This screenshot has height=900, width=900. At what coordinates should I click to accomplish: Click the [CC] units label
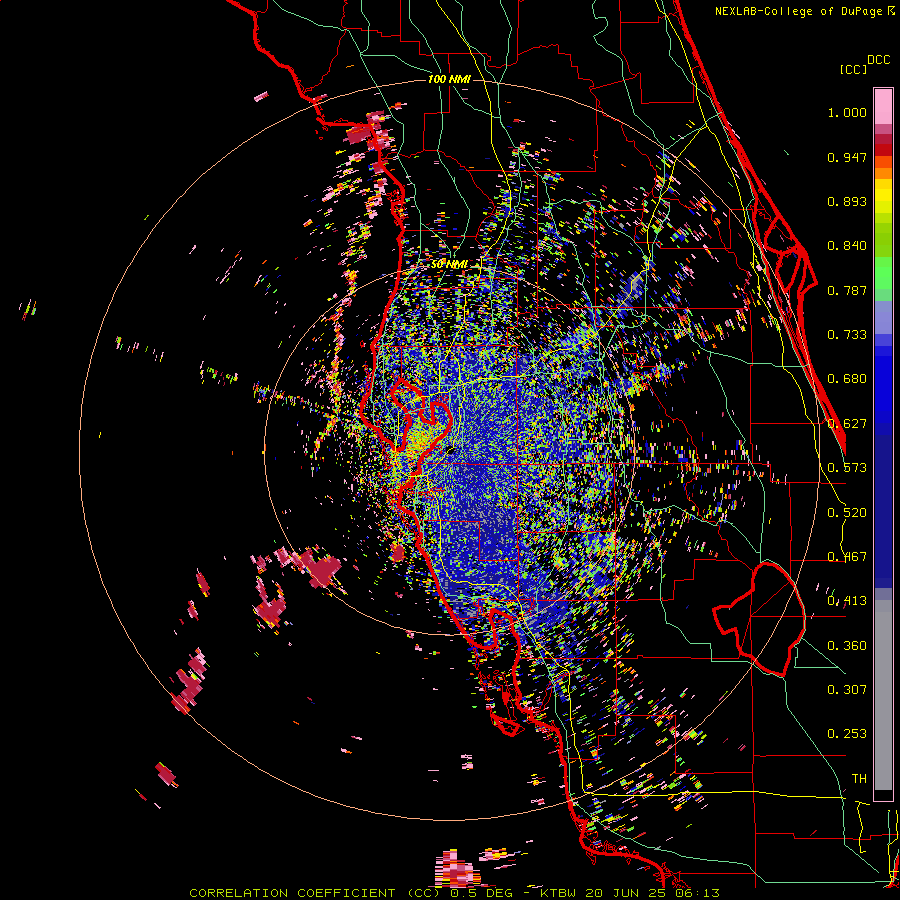853,69
